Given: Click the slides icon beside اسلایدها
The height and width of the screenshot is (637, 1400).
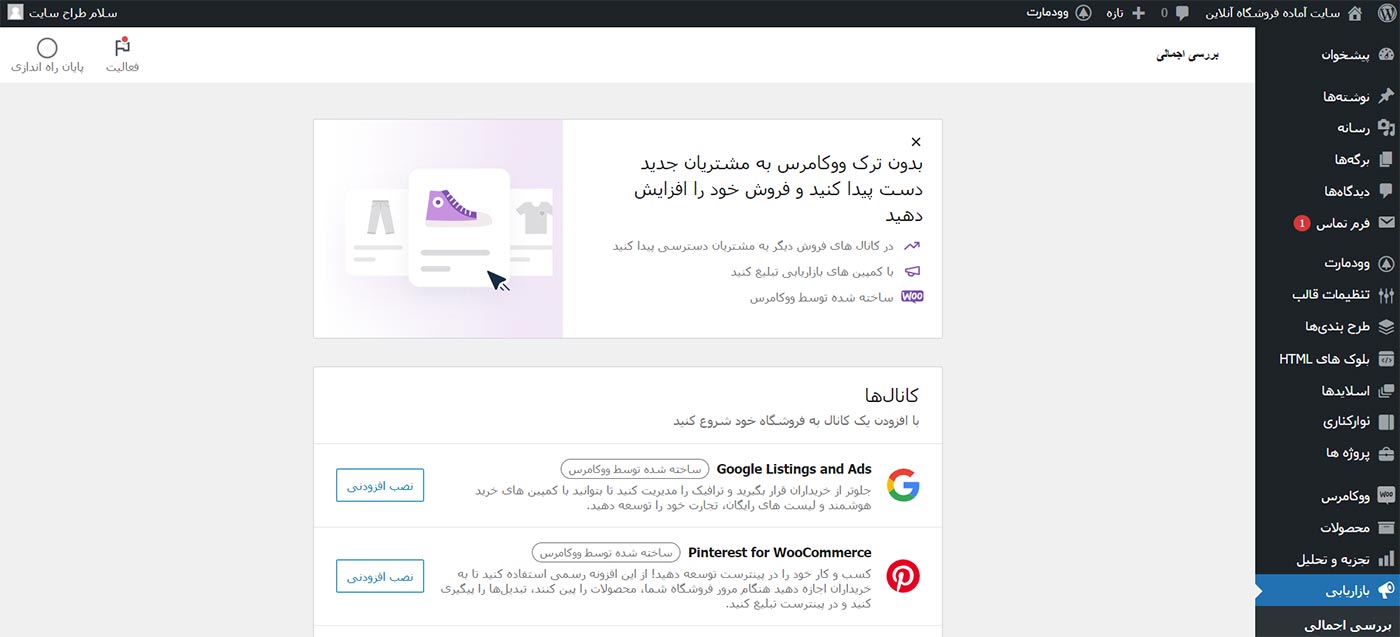Looking at the screenshot, I should click(x=1386, y=390).
